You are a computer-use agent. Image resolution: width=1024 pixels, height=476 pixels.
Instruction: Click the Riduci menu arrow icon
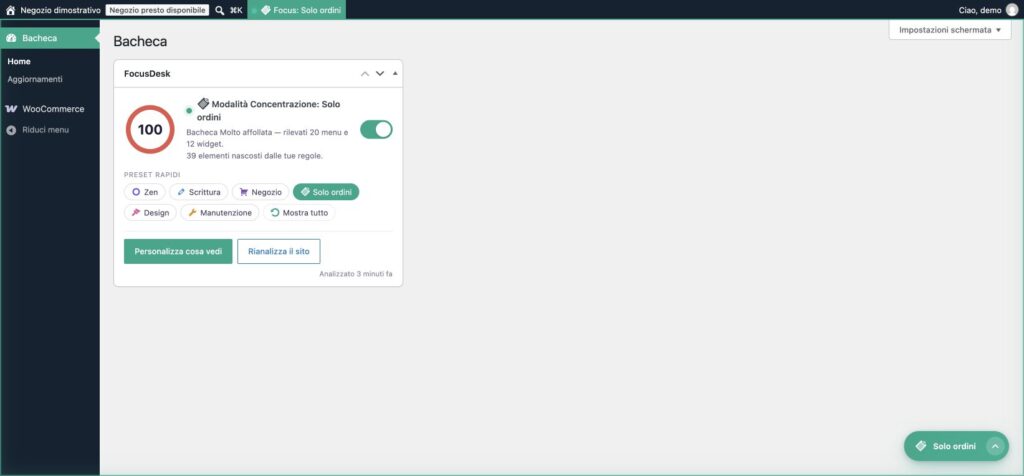pos(11,130)
